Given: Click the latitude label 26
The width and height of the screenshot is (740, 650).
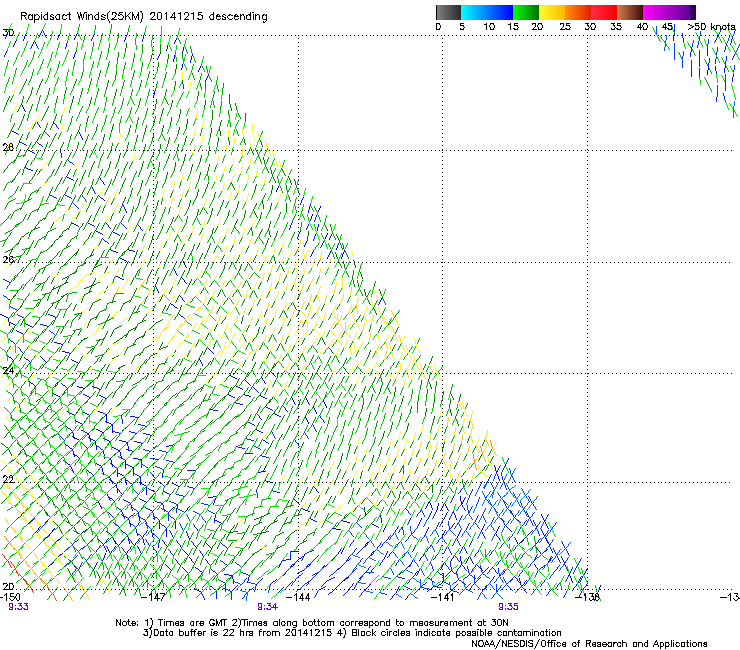Looking at the screenshot, I should click(8, 260).
